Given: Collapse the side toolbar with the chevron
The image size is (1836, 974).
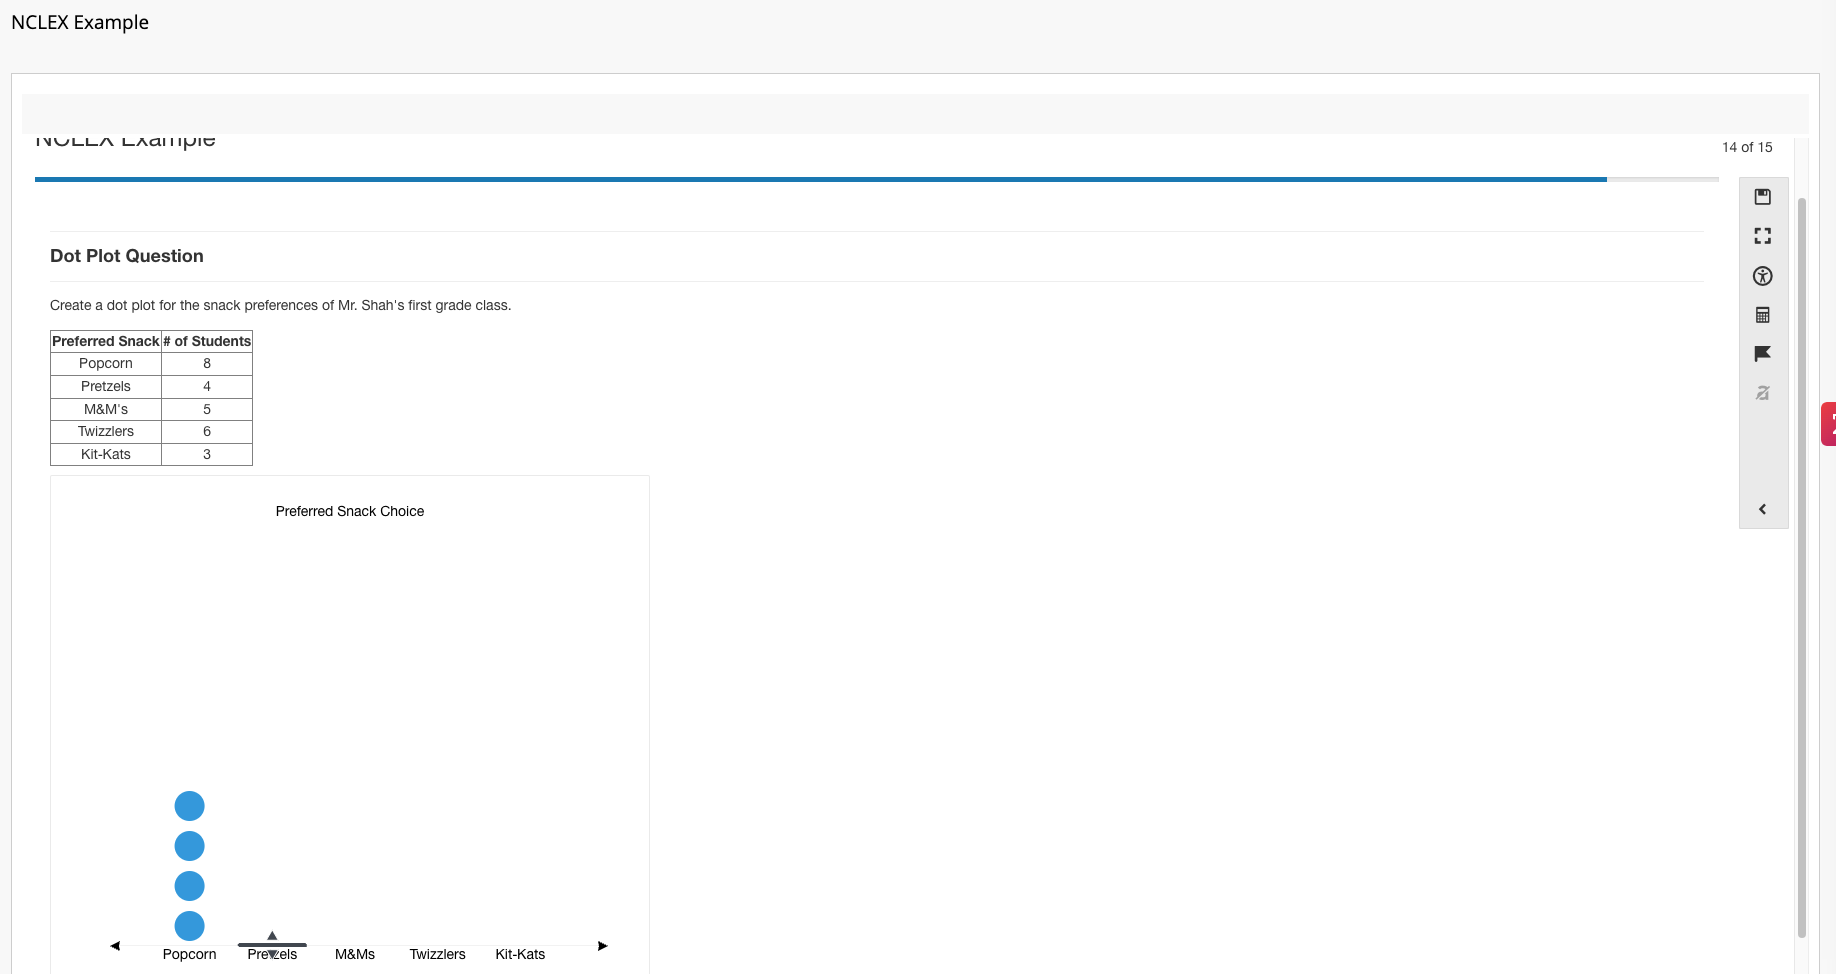Looking at the screenshot, I should [x=1762, y=509].
